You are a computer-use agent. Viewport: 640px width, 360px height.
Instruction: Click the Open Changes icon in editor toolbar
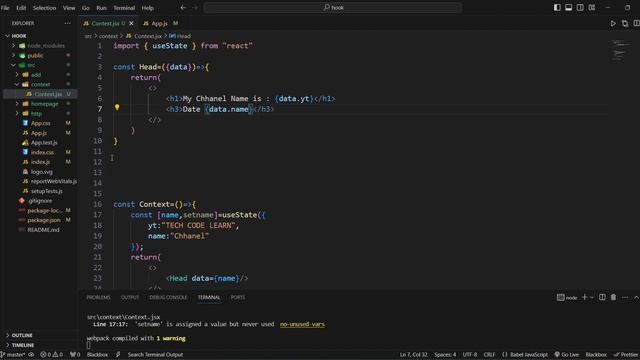click(625, 24)
